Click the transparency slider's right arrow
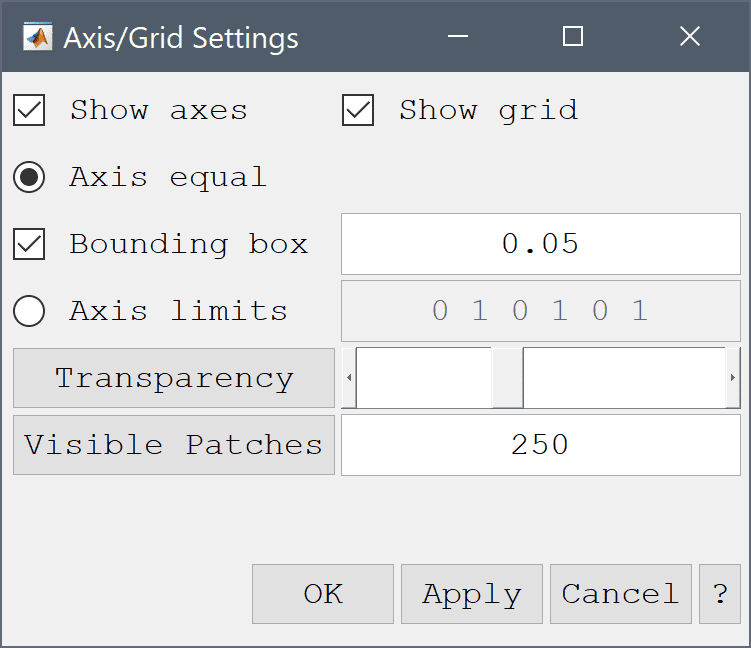 tap(733, 378)
